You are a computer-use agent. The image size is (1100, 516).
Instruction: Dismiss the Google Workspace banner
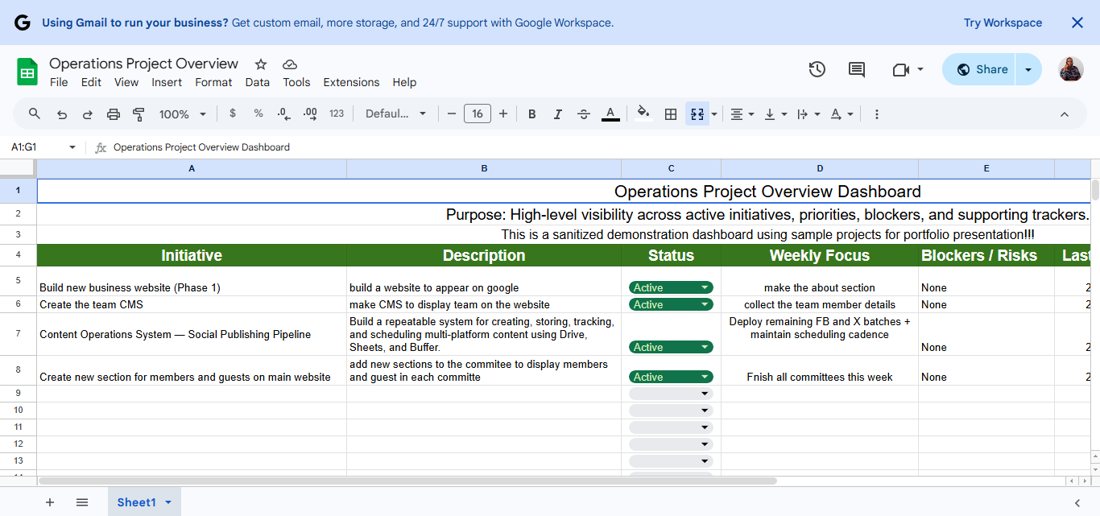click(1078, 22)
